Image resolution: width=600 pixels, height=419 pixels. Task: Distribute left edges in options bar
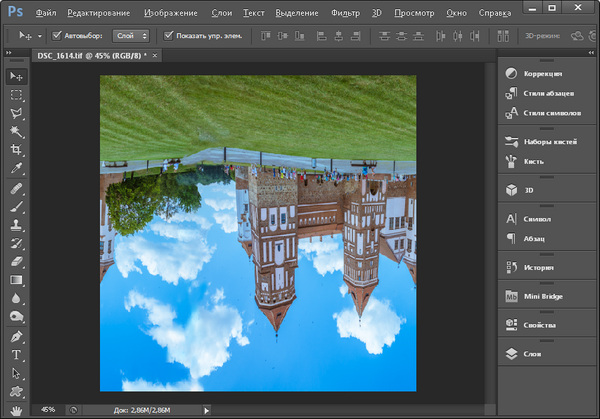click(x=440, y=36)
